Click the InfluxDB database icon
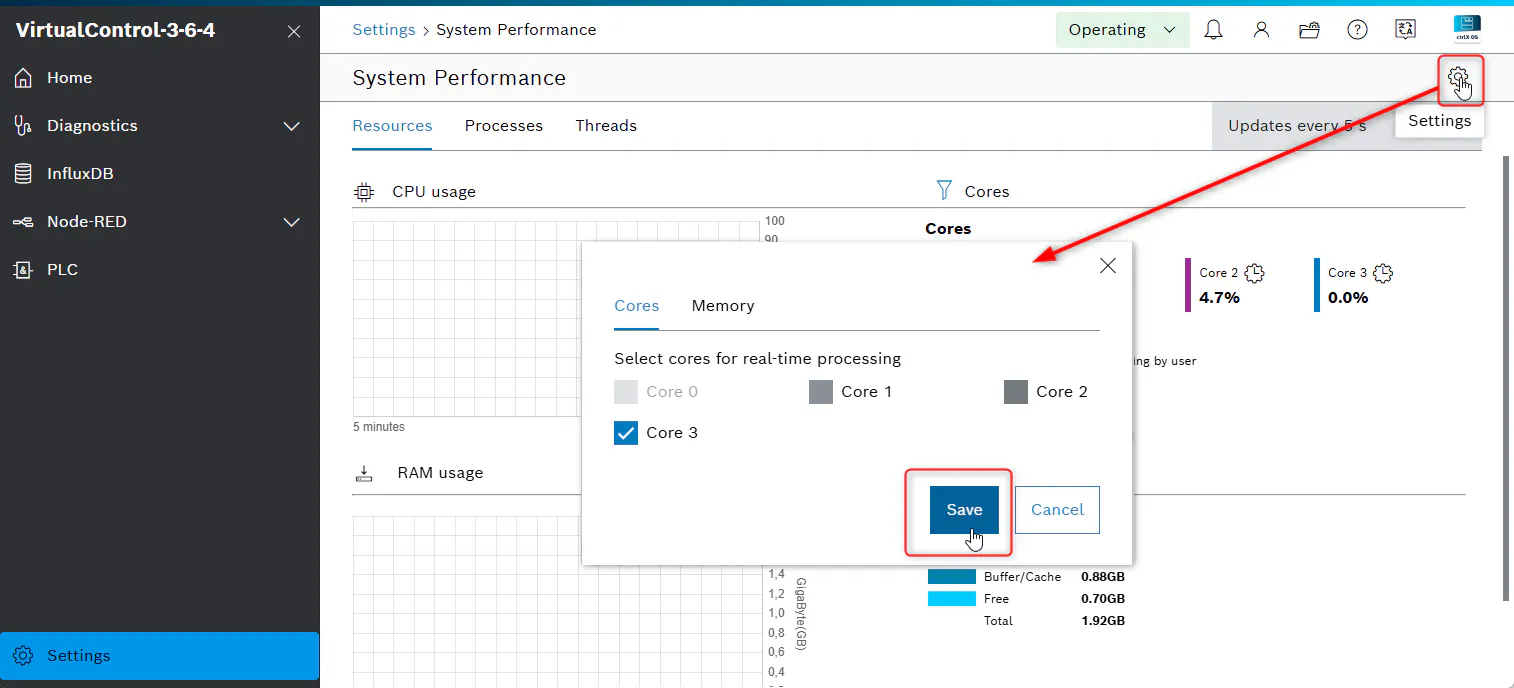The width and height of the screenshot is (1514, 688). click(23, 173)
